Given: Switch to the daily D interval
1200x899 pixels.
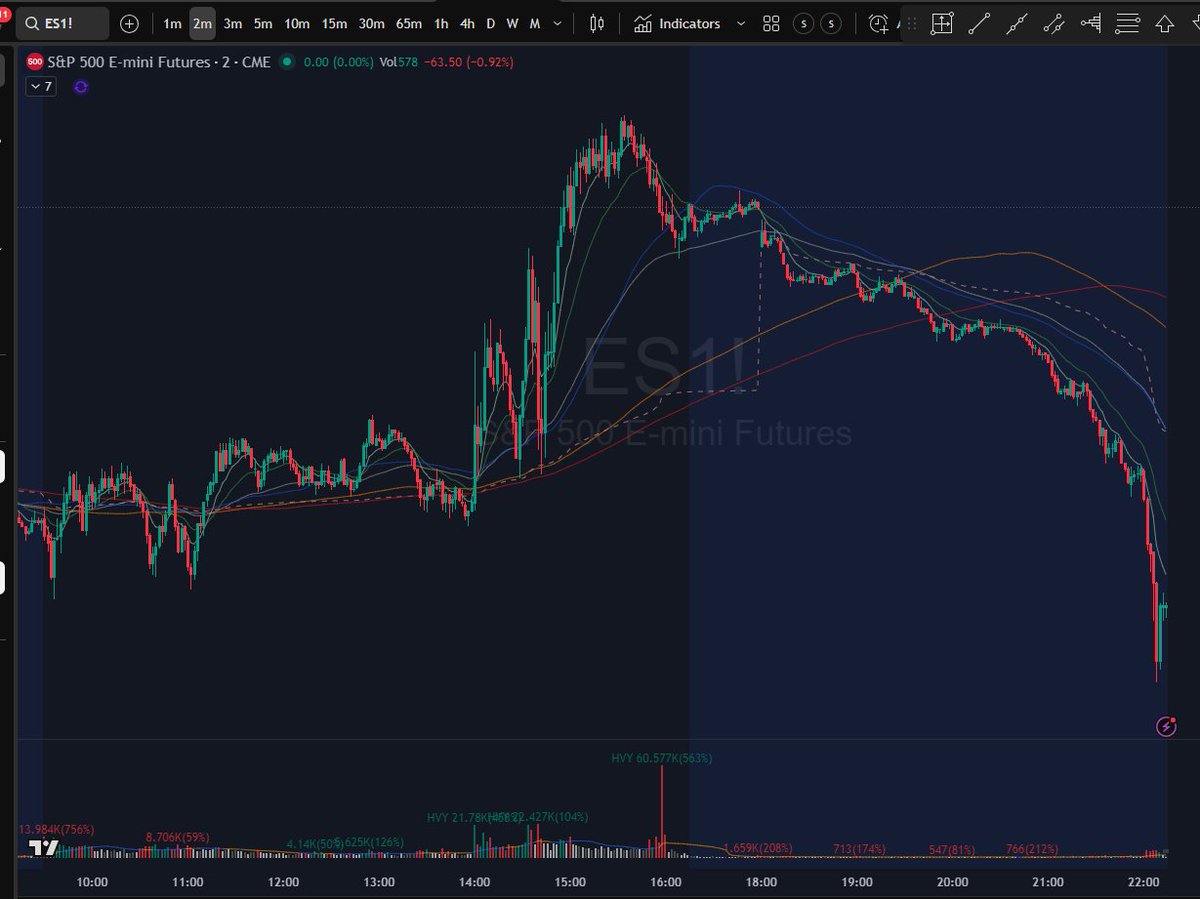Looking at the screenshot, I should tap(490, 23).
